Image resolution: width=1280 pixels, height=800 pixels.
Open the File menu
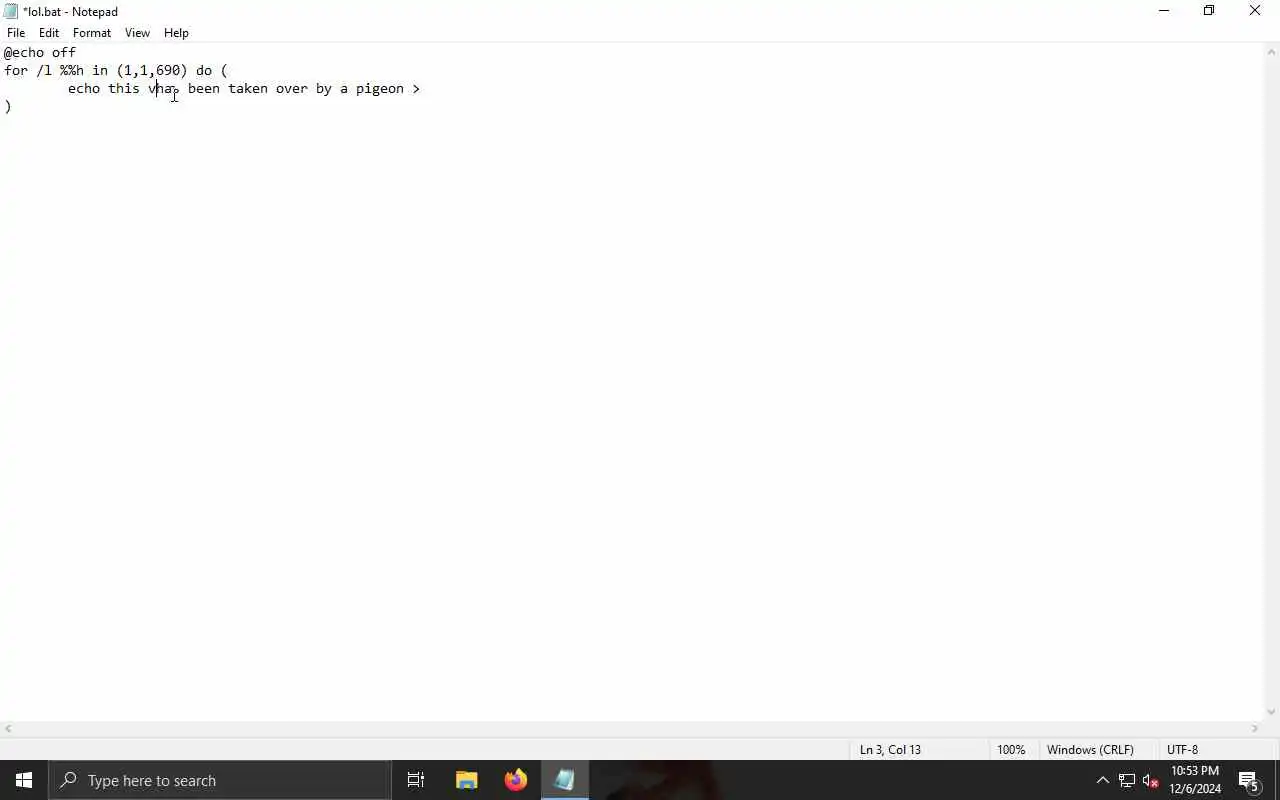16,33
